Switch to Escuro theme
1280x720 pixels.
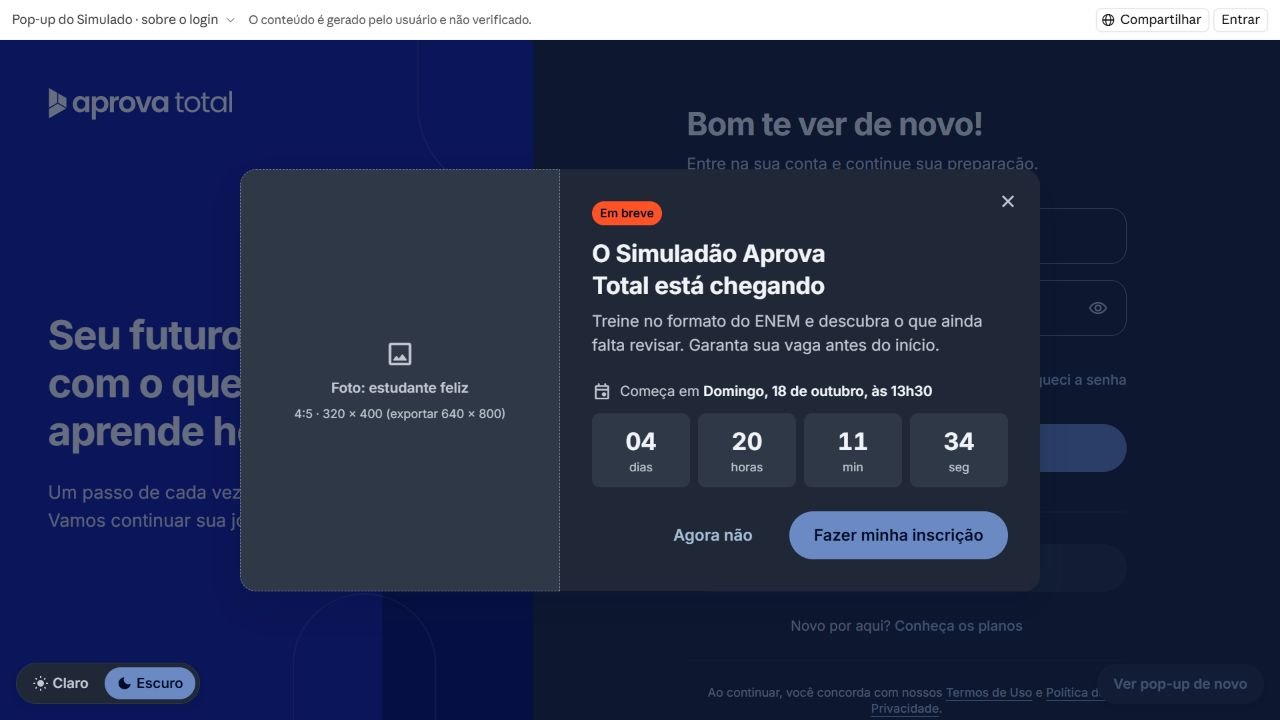[x=150, y=683]
